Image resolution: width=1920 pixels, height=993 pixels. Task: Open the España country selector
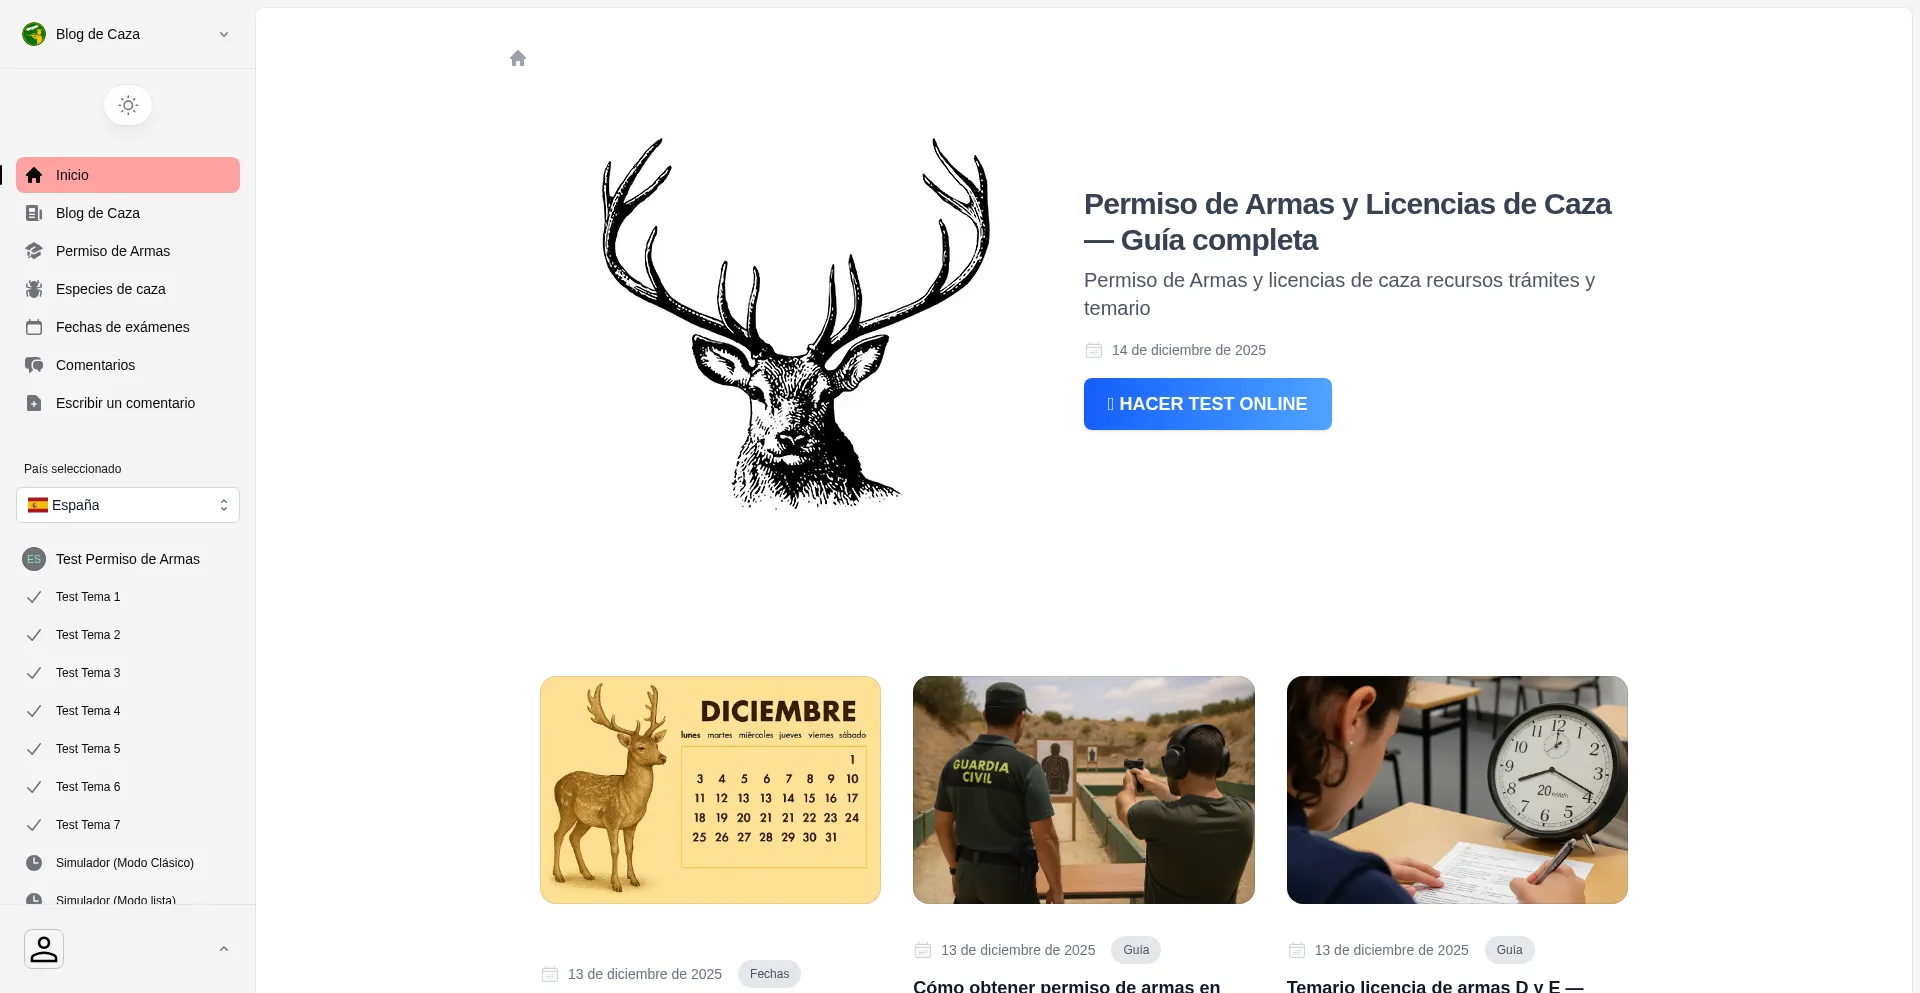pyautogui.click(x=128, y=505)
